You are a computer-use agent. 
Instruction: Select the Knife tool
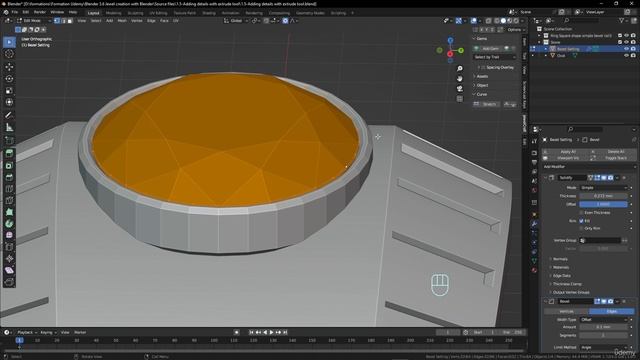point(9,200)
